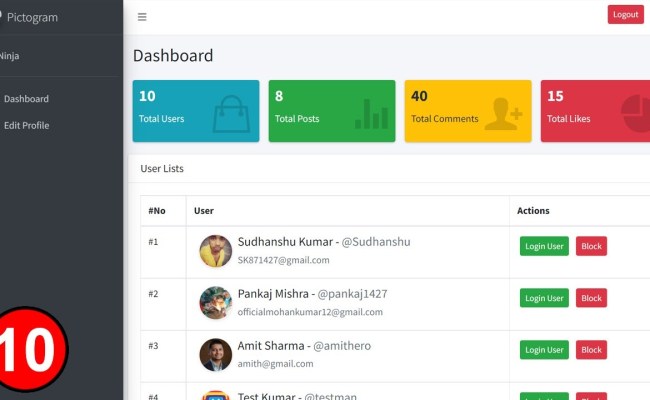
Task: Select the Total Likes card label
Action: 568,119
